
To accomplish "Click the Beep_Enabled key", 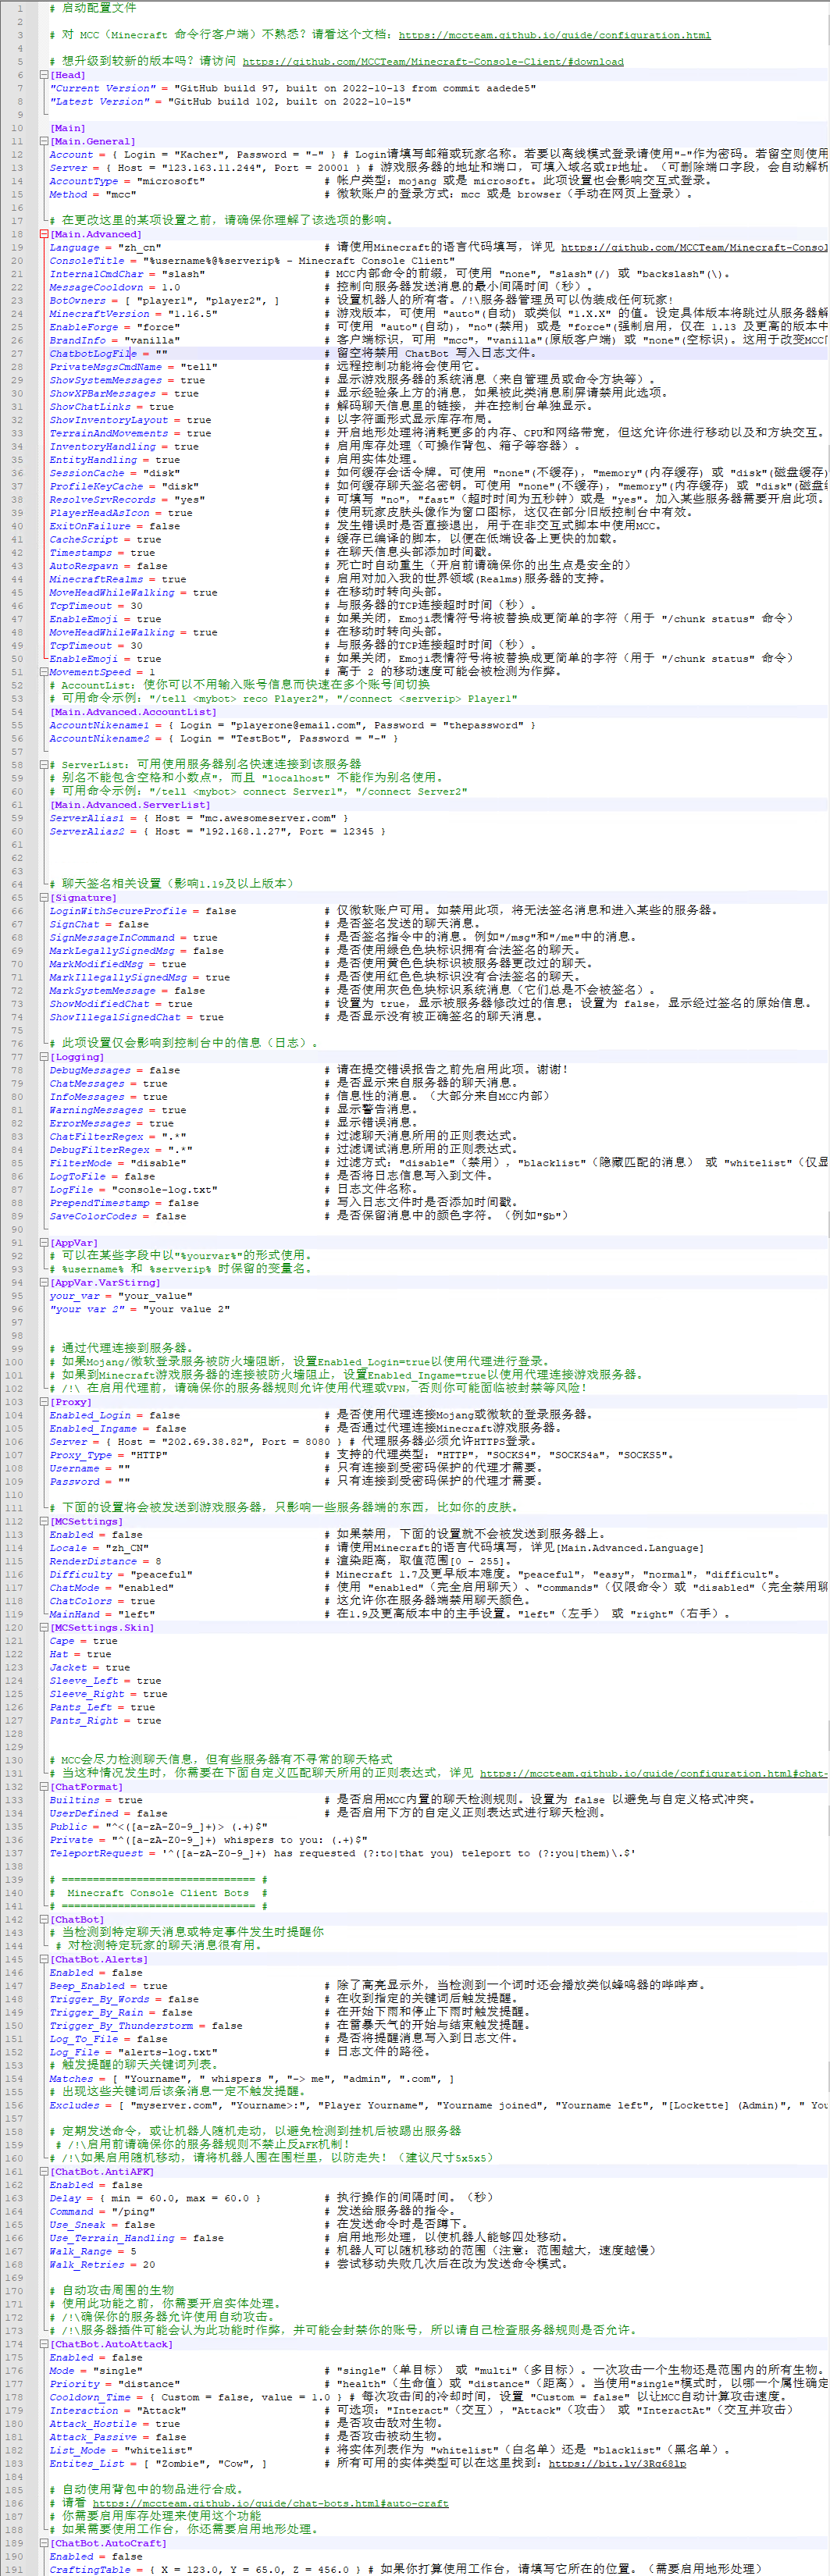I will click(x=87, y=1986).
